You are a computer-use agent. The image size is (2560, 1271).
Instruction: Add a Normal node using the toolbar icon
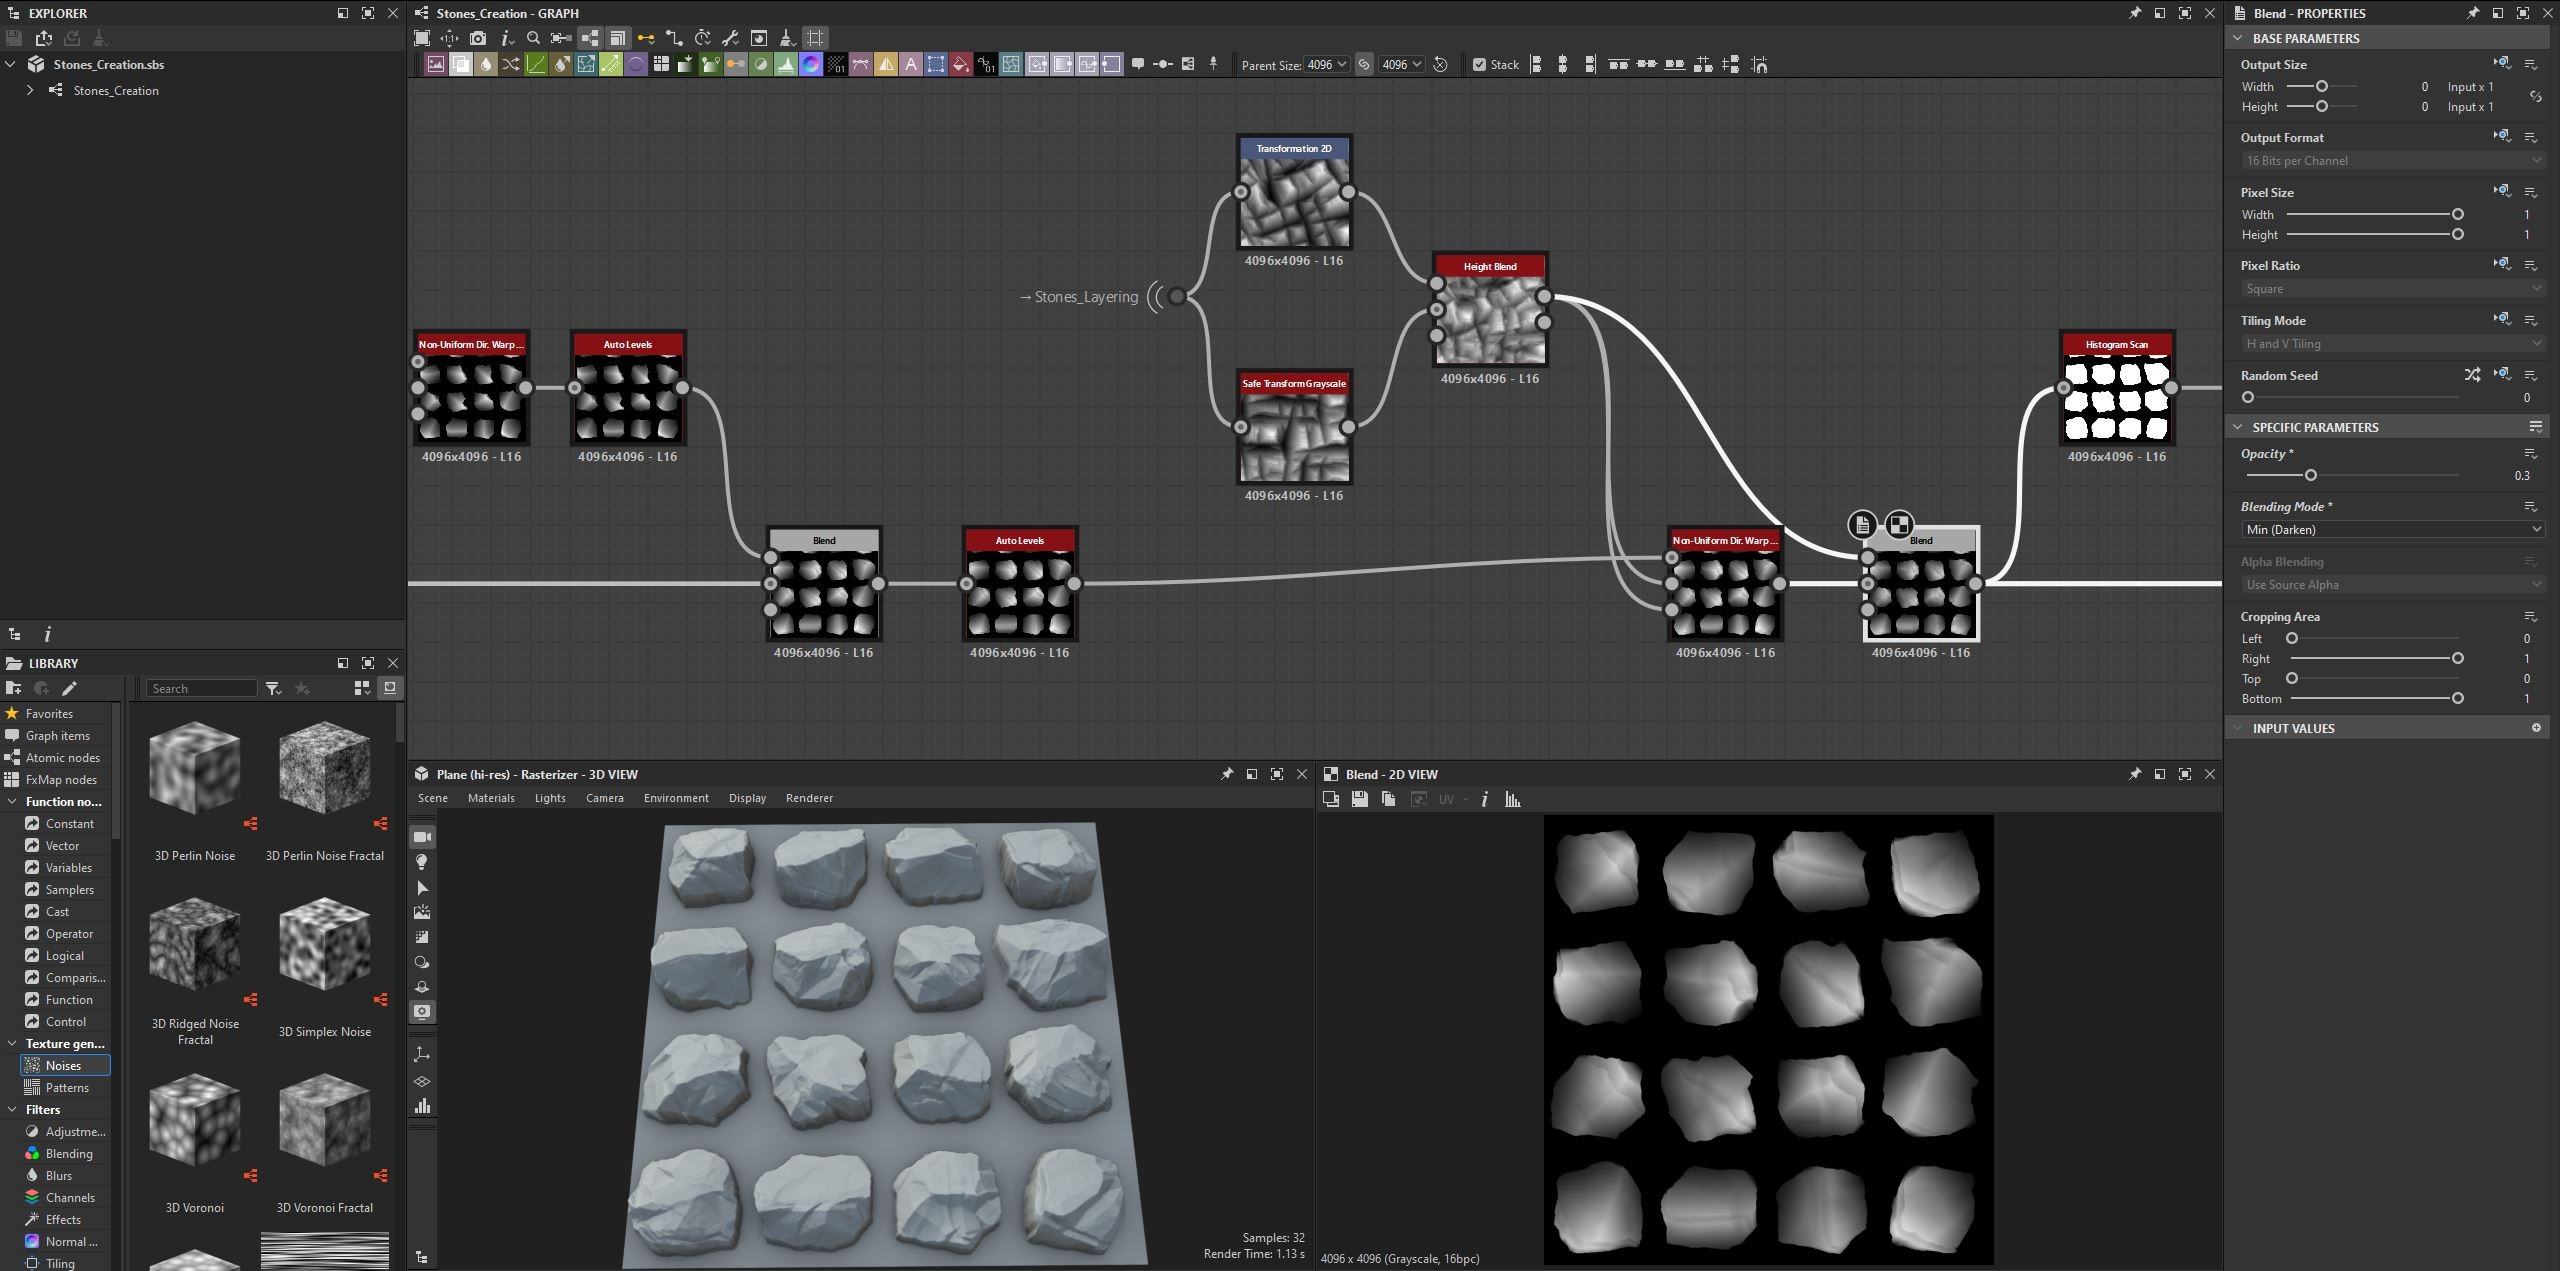[811, 64]
